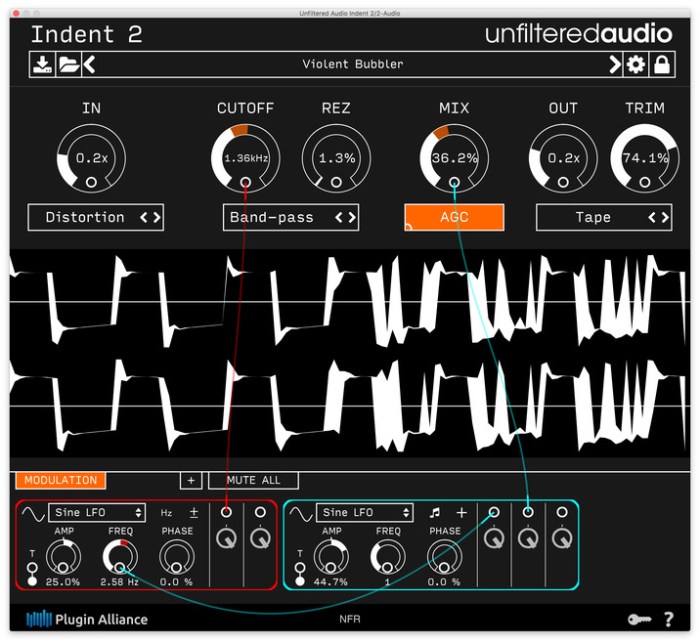Click the MIX knob showing 36.2%
This screenshot has height=643, width=700.
[x=454, y=158]
